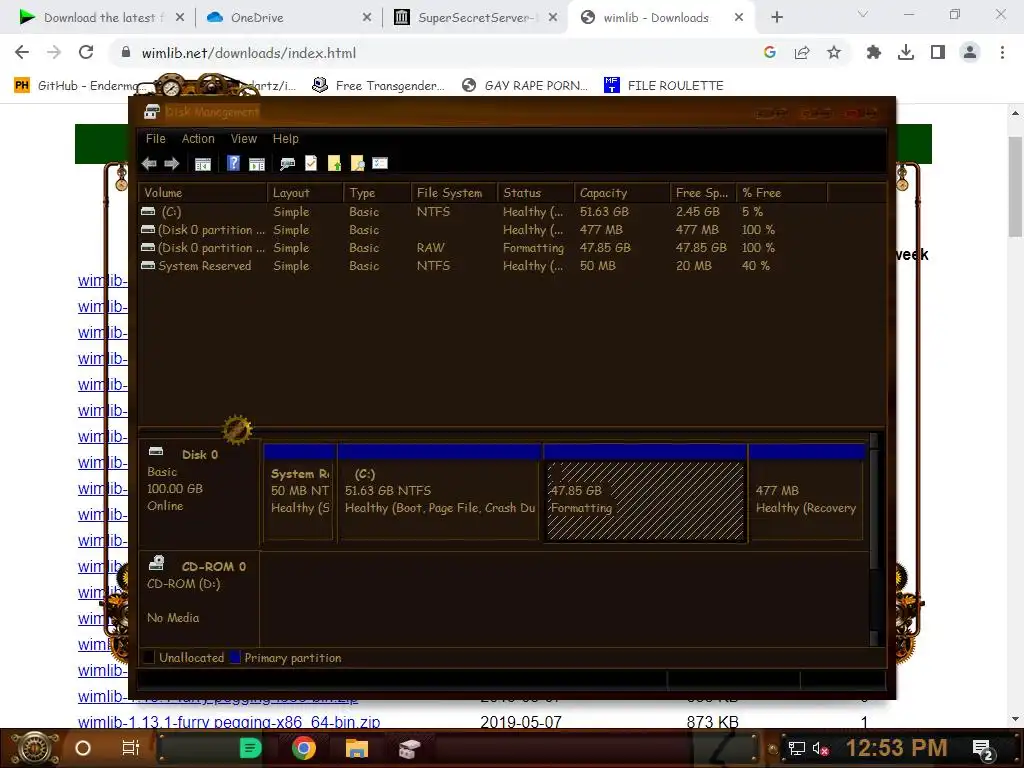This screenshot has height=768, width=1024.
Task: Click muted volume tray icon
Action: coord(820,748)
